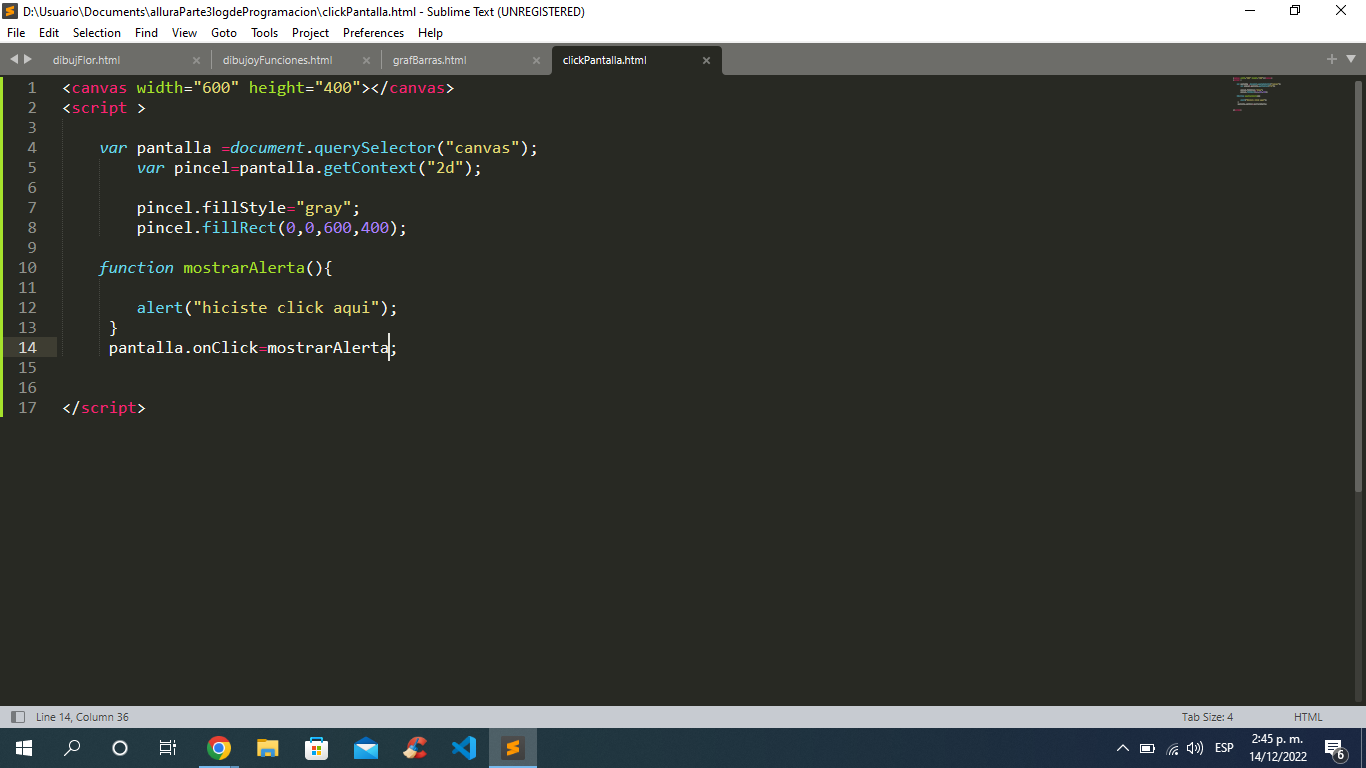Click the ESP language indicator

(1224, 748)
